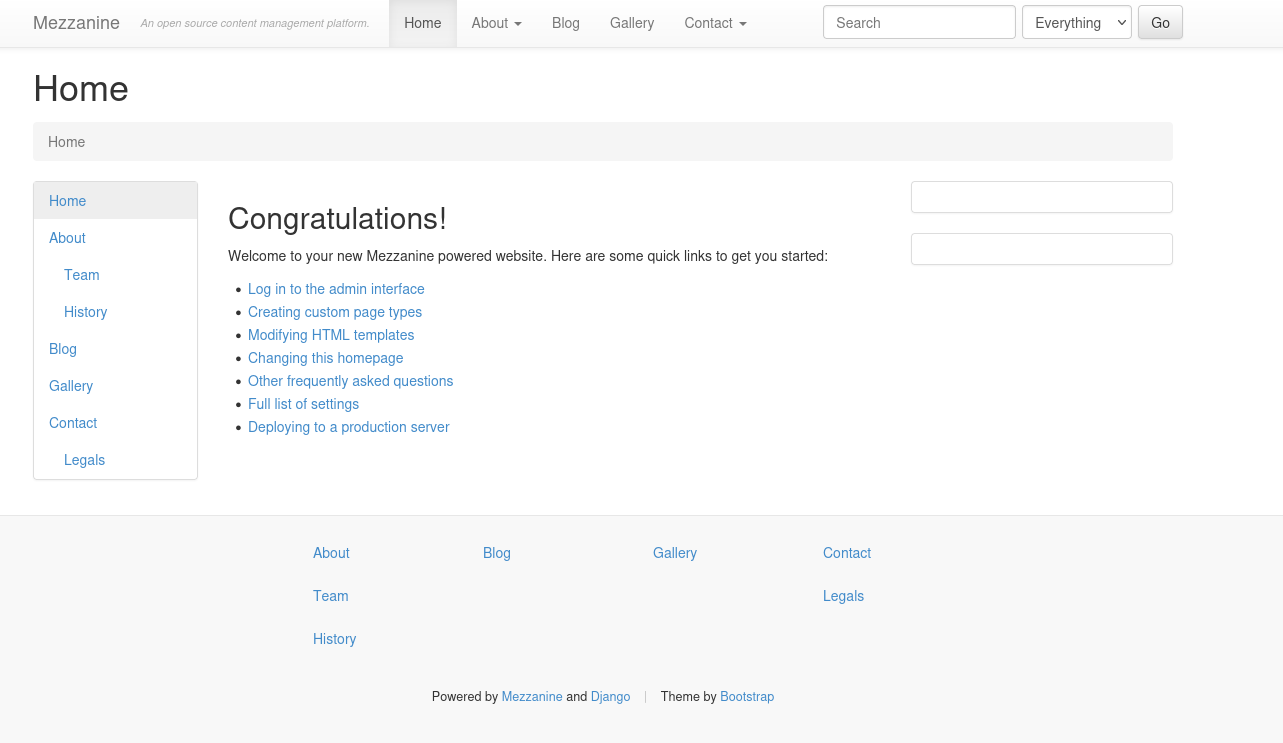Select History in the left sidebar menu
Screen dimensions: 1283x743
click(85, 312)
